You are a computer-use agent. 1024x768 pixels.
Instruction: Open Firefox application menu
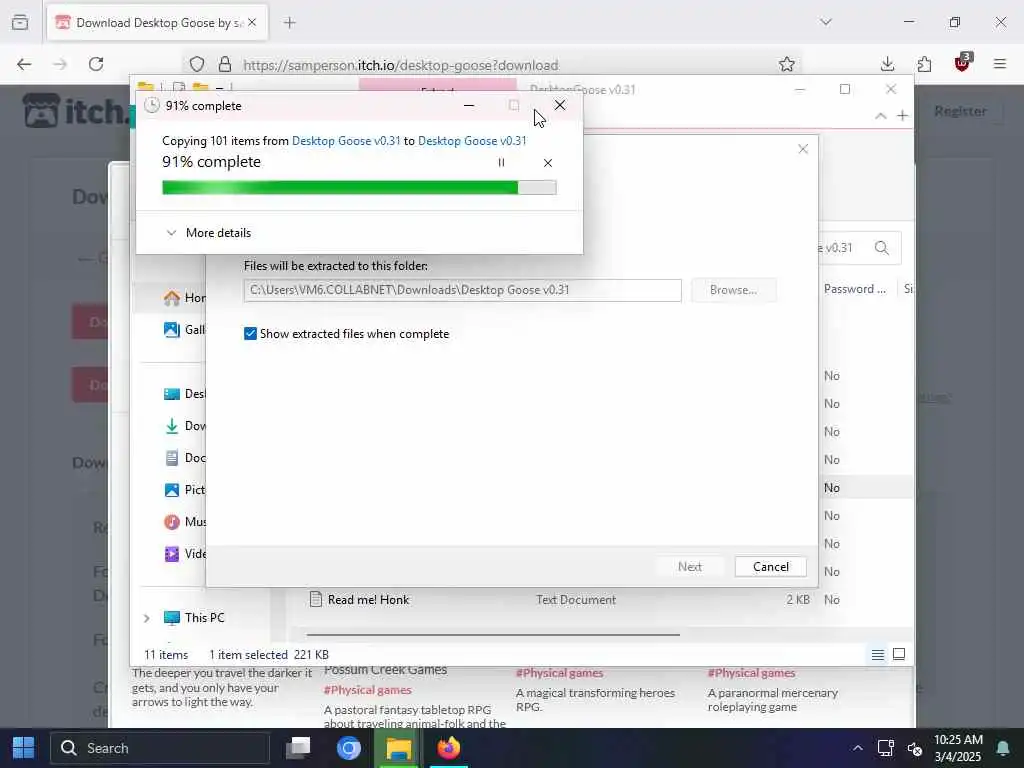point(999,64)
